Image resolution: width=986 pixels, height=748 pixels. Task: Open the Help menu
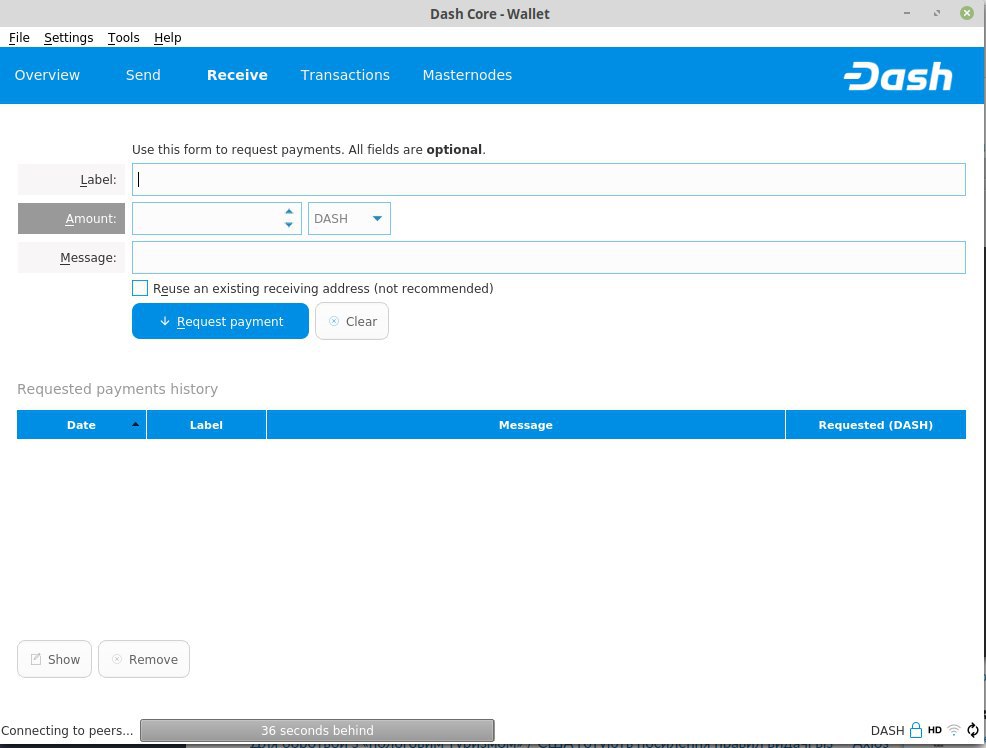coord(167,38)
